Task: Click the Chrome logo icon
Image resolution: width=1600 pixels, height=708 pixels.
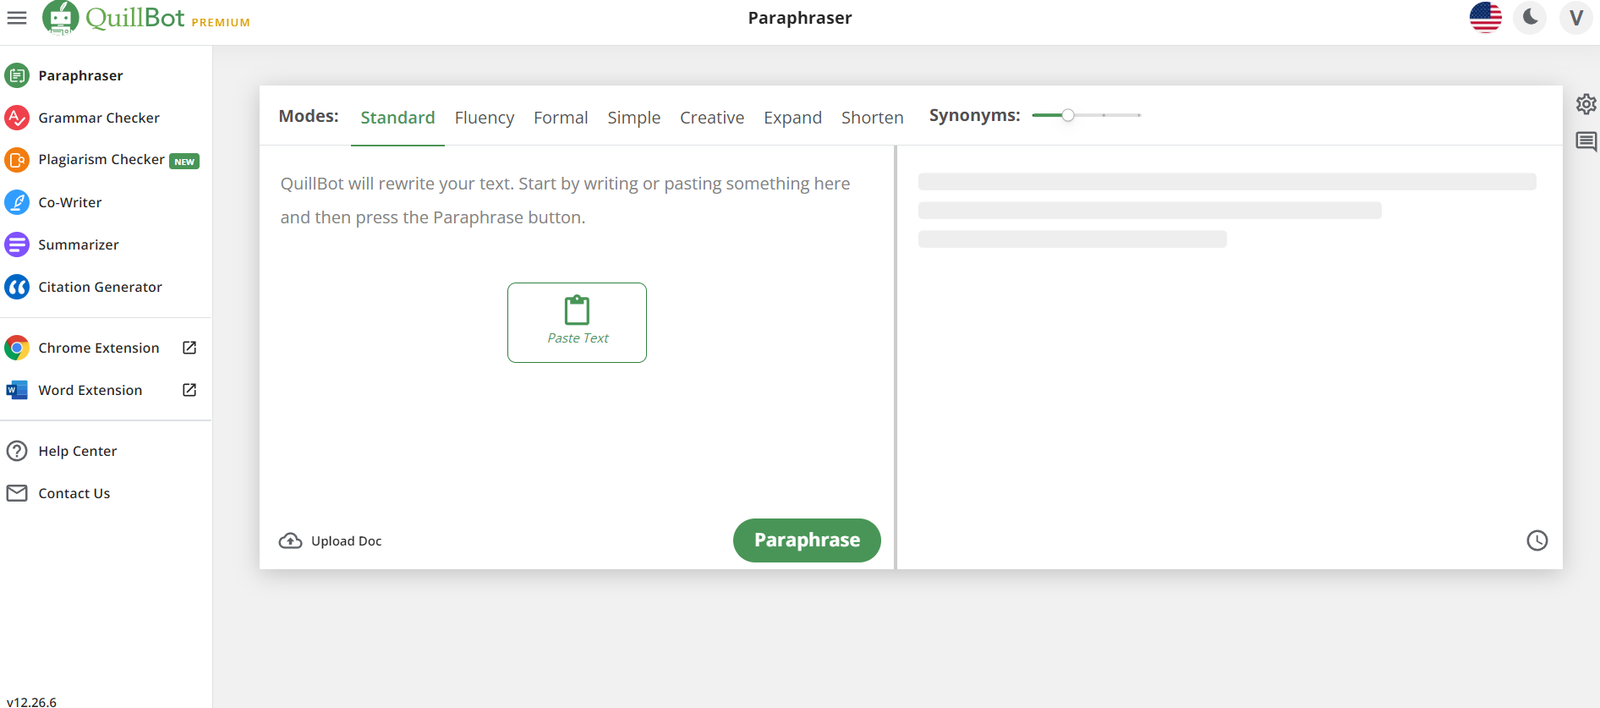Action: tap(17, 348)
